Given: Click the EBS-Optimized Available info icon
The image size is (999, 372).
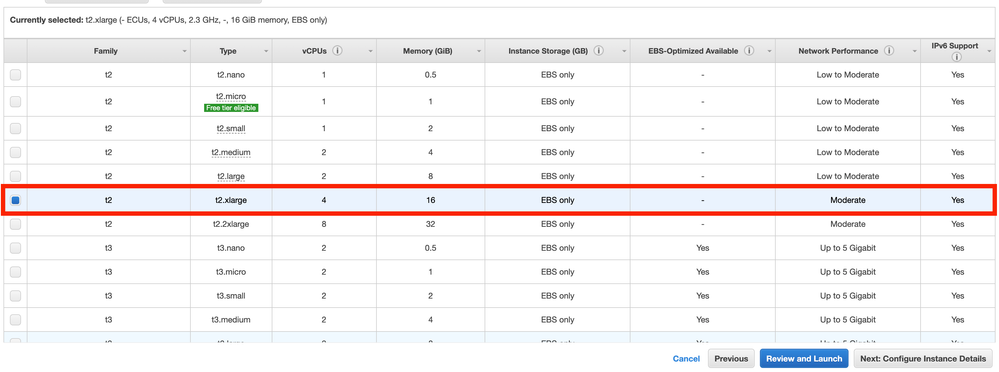Looking at the screenshot, I should [x=749, y=51].
